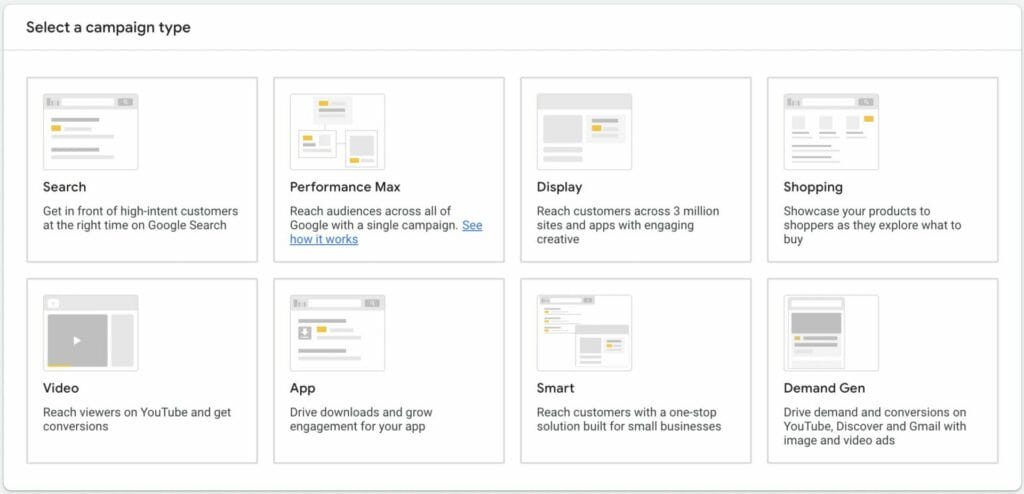This screenshot has height=494, width=1024.
Task: Click 'Reach viewers on YouTube' description
Action: point(137,420)
